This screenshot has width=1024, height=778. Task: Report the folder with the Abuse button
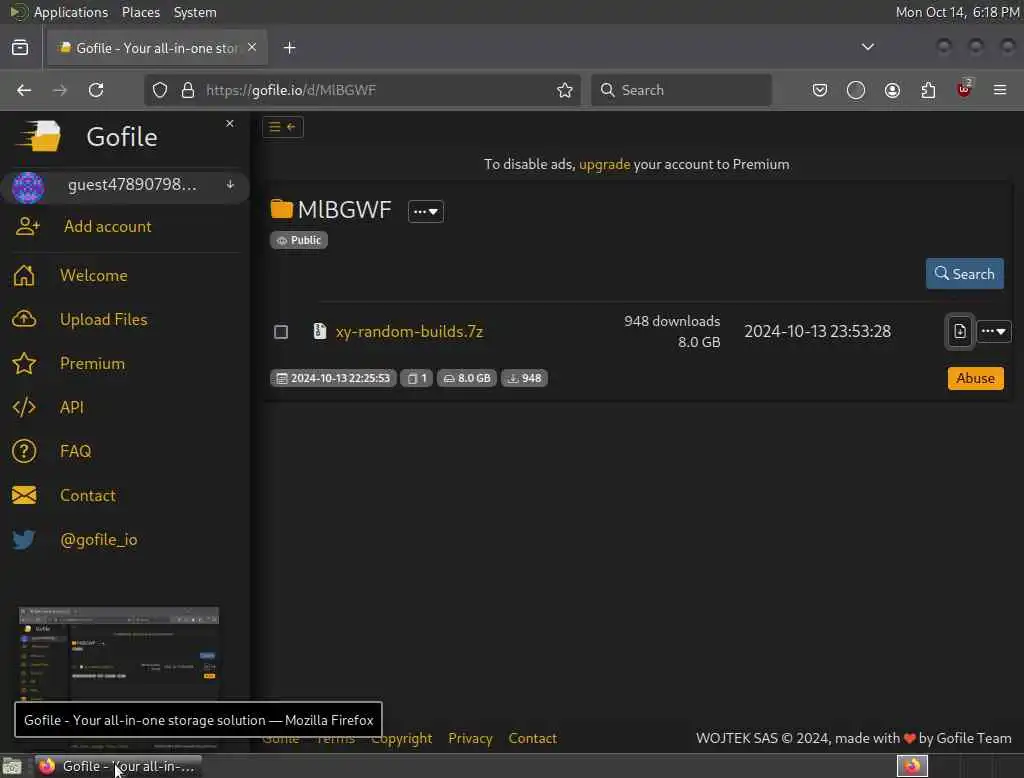(975, 378)
